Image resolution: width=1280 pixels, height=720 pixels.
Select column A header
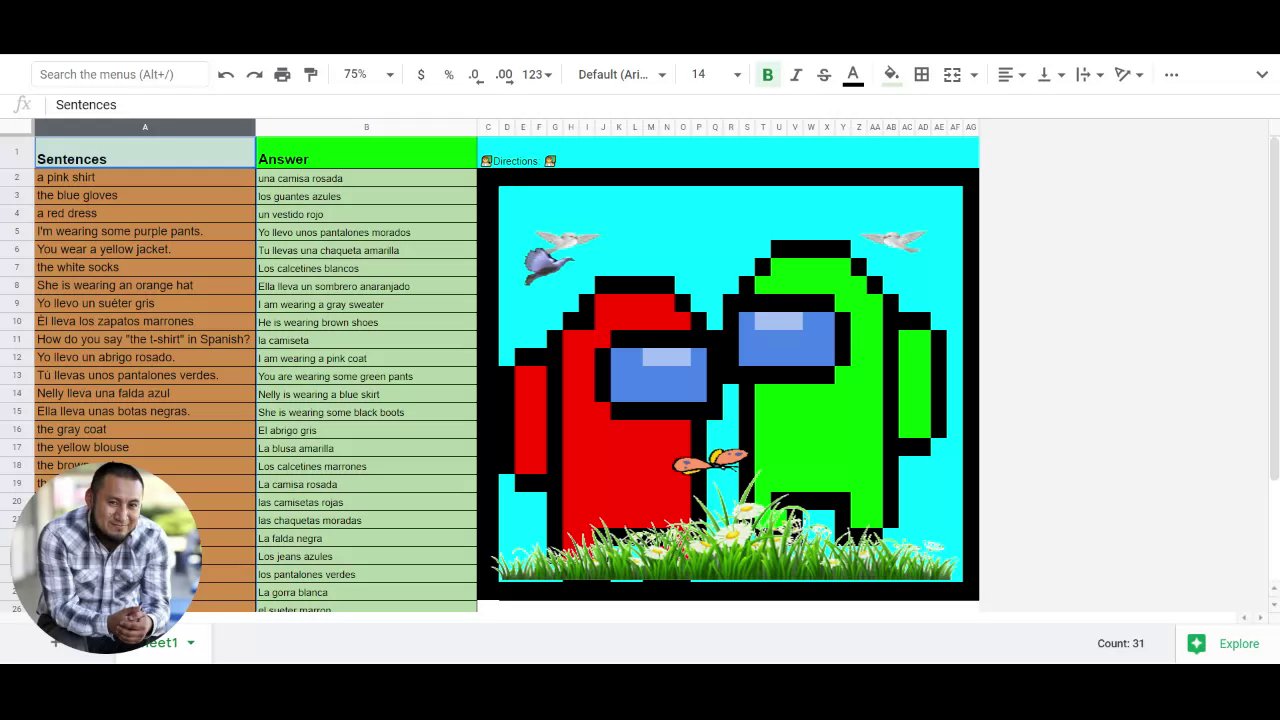point(145,127)
